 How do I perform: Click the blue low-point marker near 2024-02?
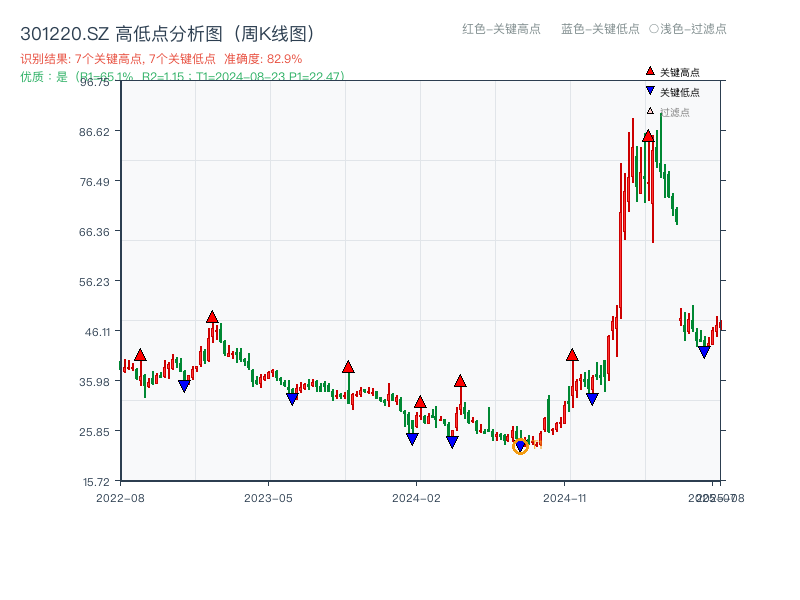(x=411, y=437)
